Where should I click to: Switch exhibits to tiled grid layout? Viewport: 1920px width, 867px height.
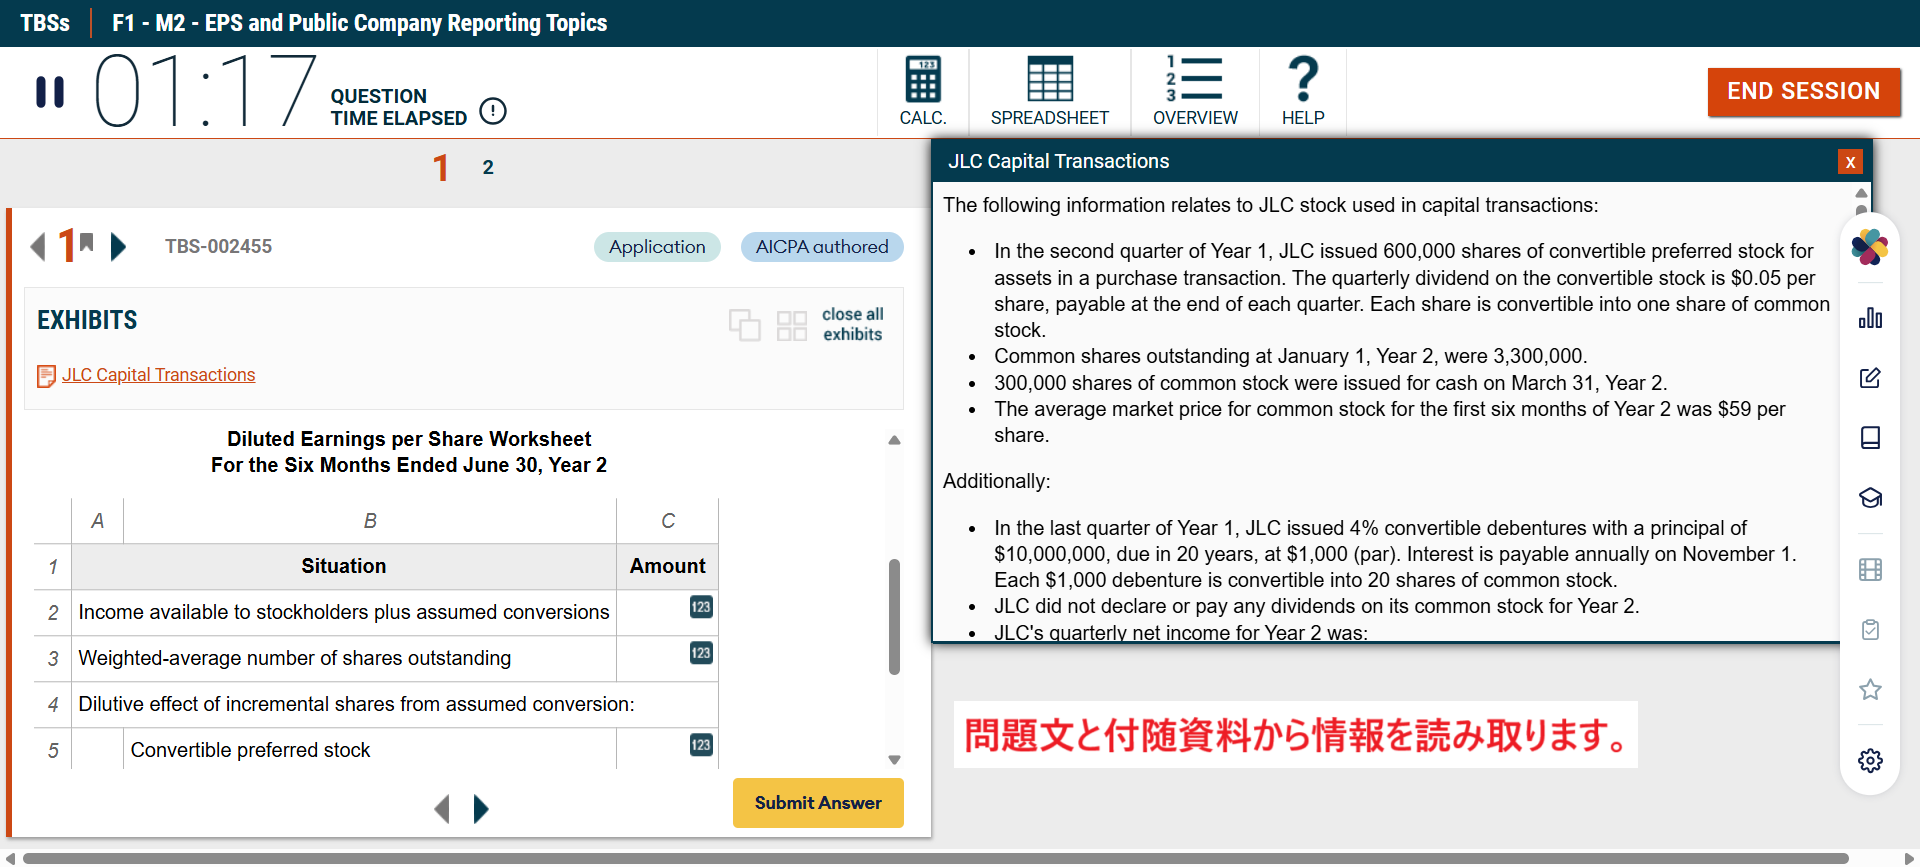791,325
